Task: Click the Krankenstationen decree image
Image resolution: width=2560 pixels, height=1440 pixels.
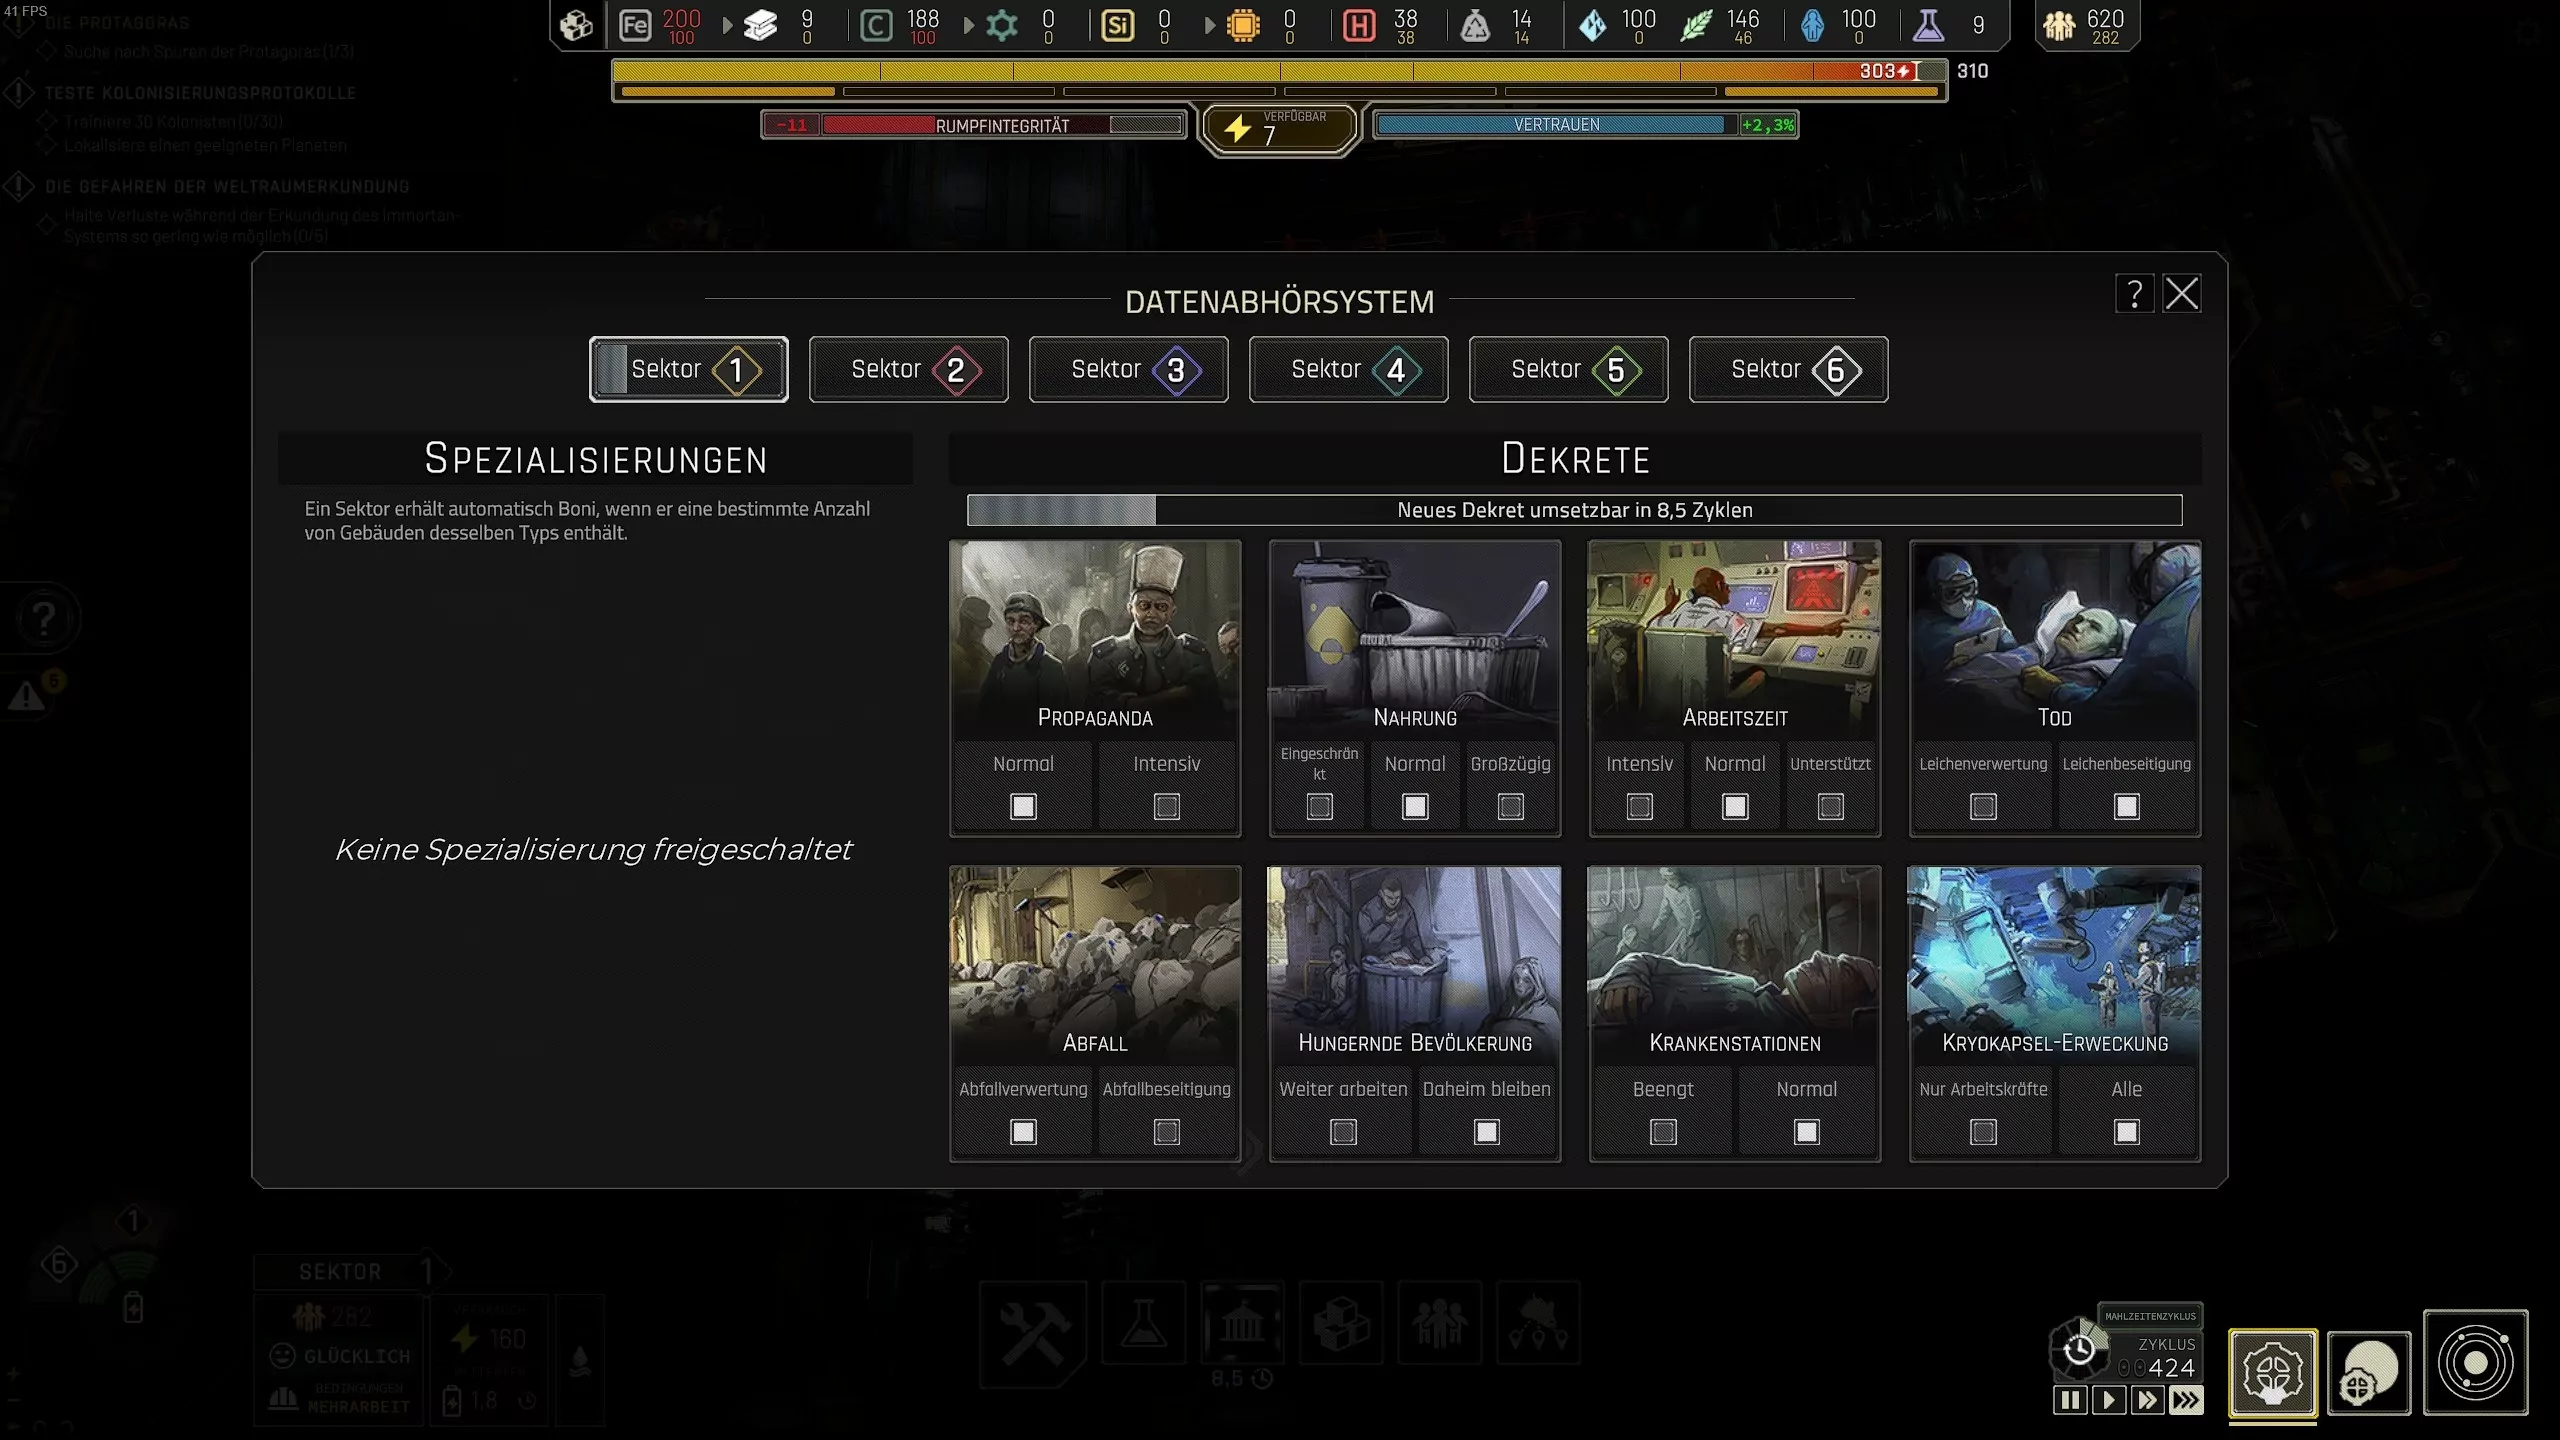Action: (1735, 966)
